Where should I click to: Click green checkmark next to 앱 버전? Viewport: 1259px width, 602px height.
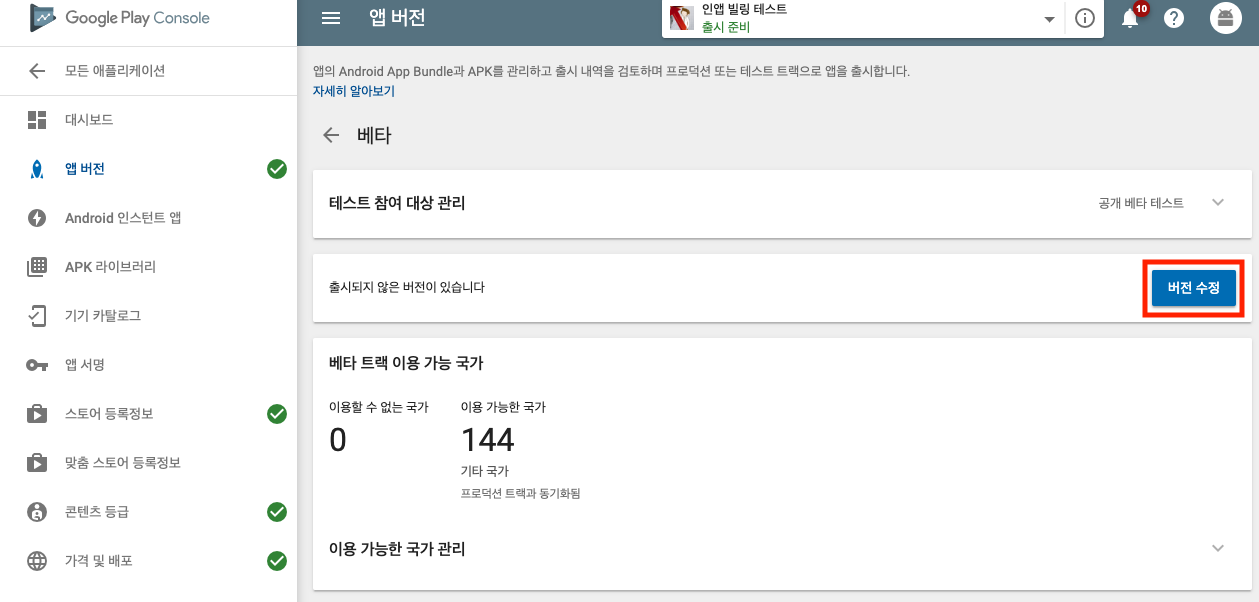point(277,169)
